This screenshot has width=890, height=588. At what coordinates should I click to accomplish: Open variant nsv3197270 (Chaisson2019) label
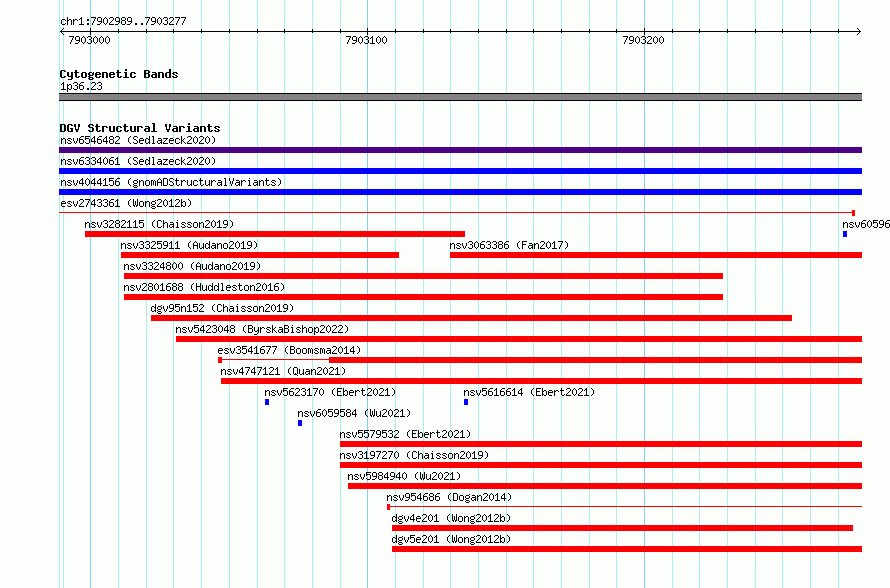[414, 455]
